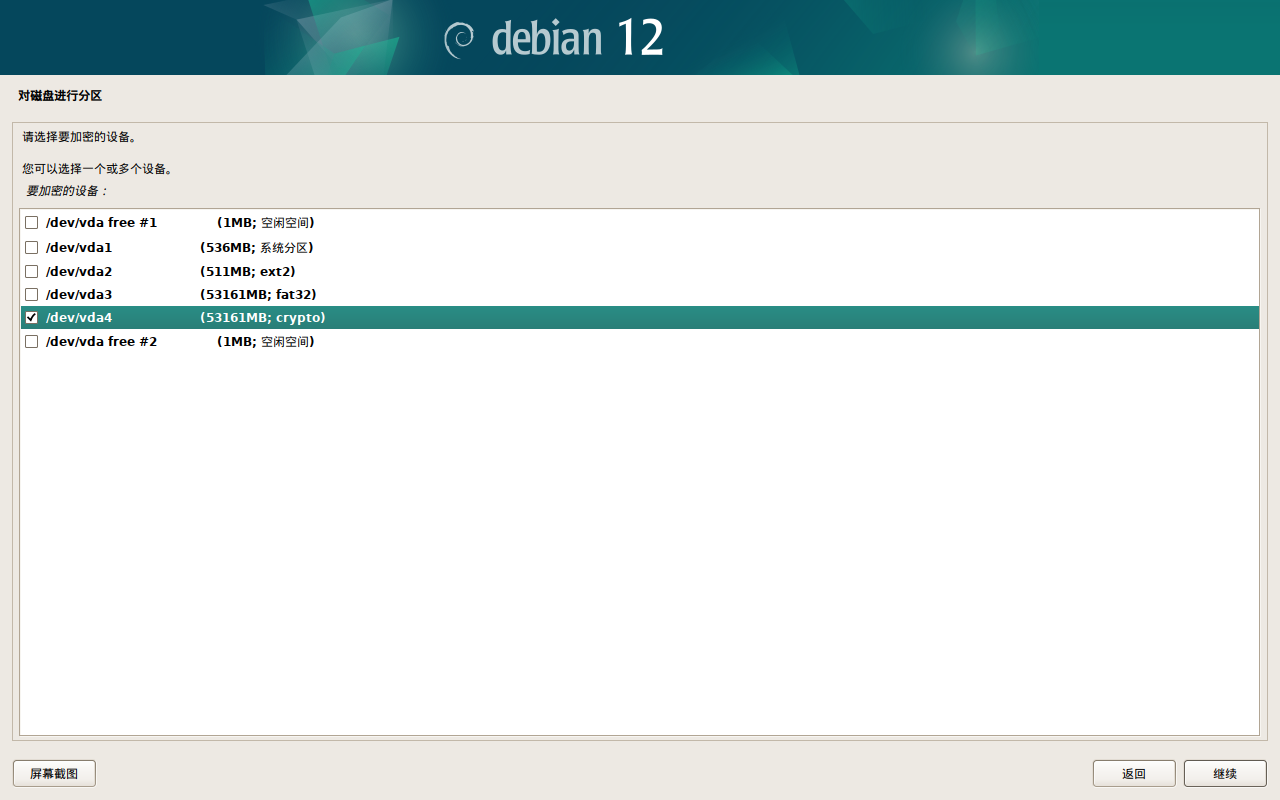Select the /dev/vda3 device name
Image resolution: width=1280 pixels, height=800 pixels.
click(79, 295)
